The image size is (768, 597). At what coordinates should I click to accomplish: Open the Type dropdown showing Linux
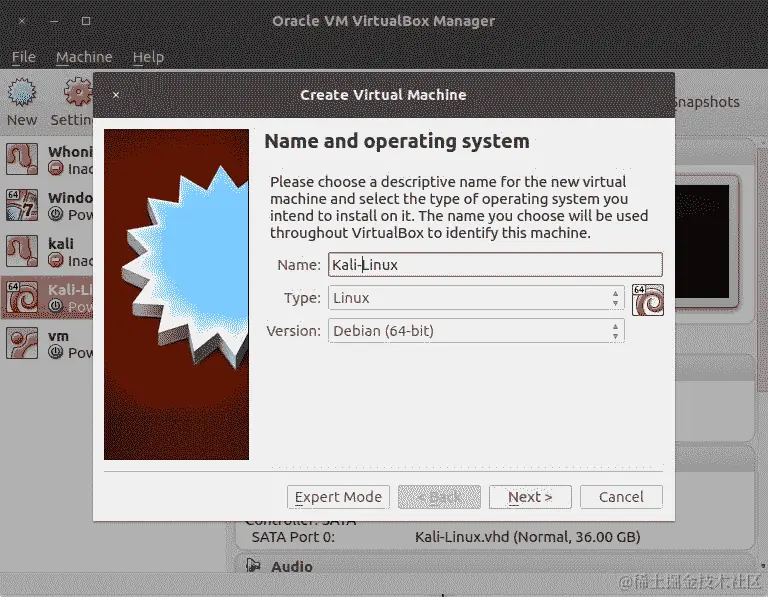[476, 298]
